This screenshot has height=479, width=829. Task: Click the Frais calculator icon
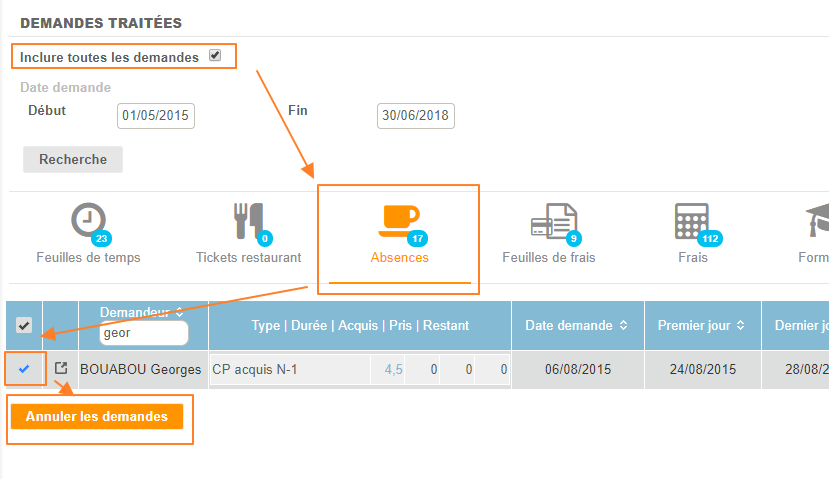click(x=692, y=219)
